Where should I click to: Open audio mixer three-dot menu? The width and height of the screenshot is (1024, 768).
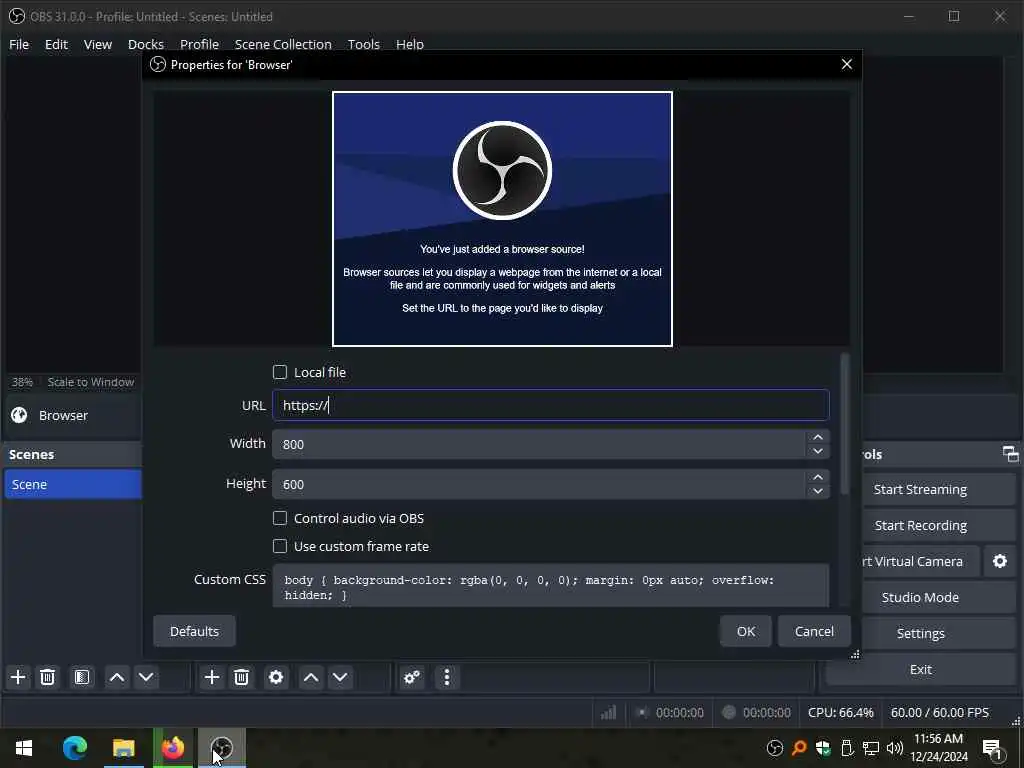click(447, 677)
